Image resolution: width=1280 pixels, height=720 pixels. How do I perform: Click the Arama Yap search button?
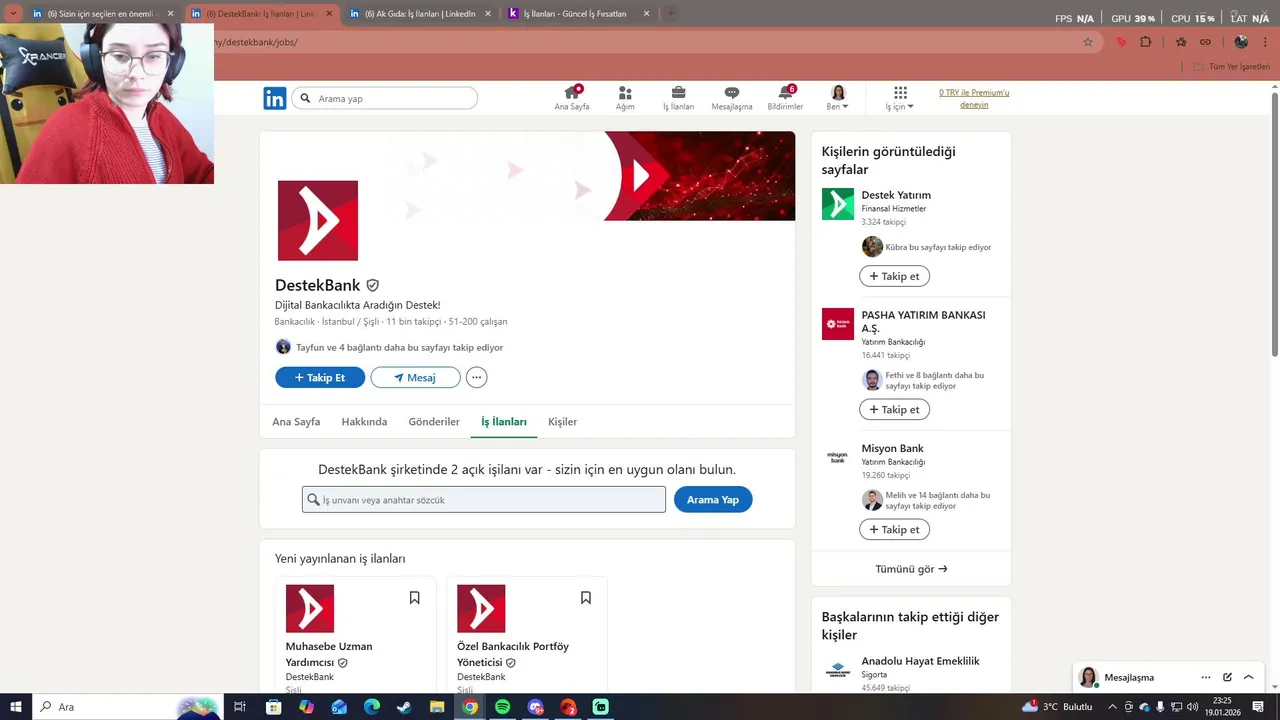pyautogui.click(x=713, y=499)
